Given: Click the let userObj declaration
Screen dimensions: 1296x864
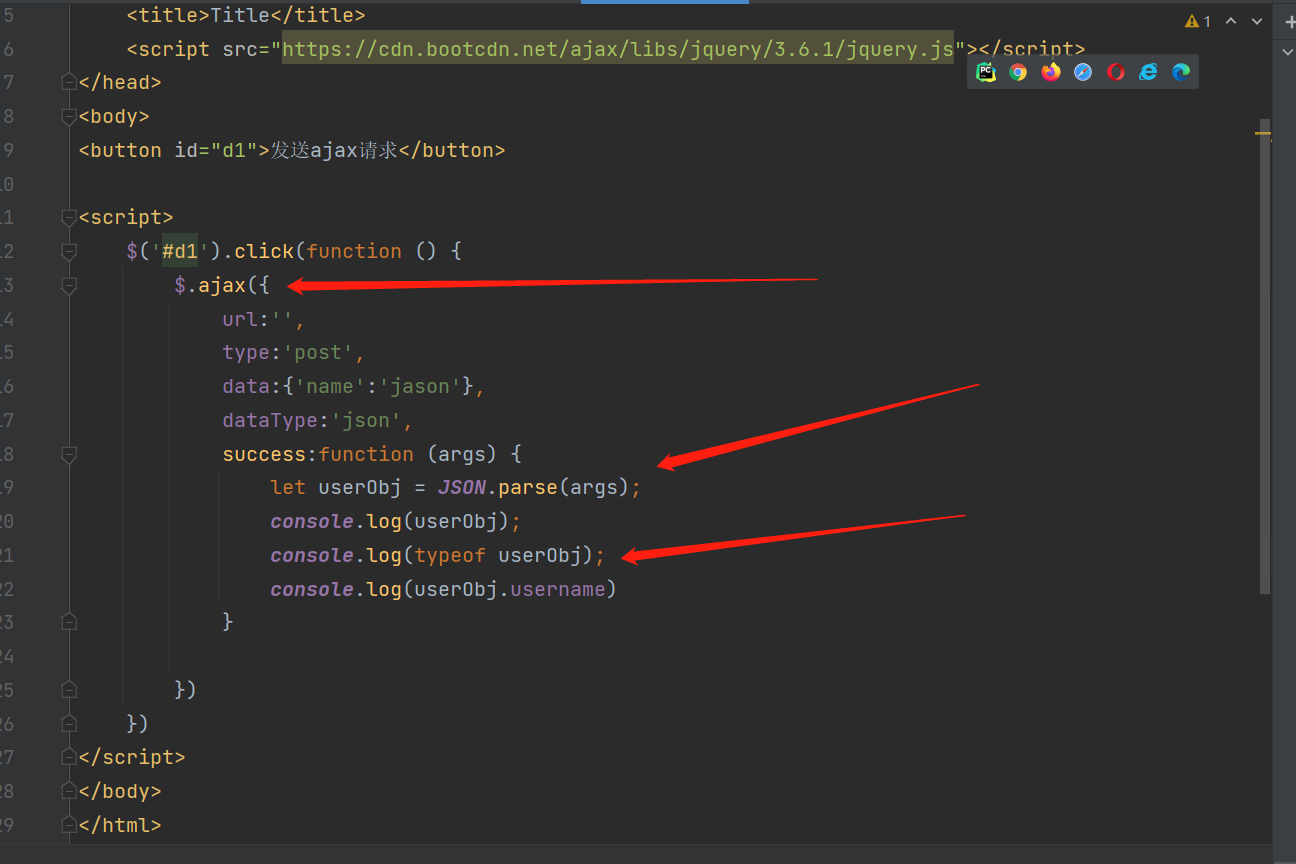Looking at the screenshot, I should 335,488.
